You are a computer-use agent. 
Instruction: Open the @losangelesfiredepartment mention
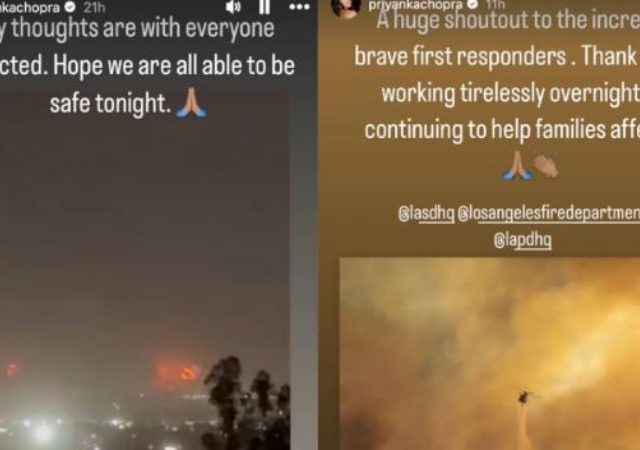pyautogui.click(x=549, y=214)
